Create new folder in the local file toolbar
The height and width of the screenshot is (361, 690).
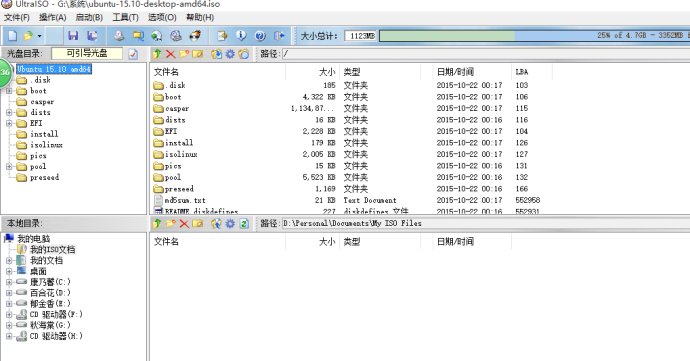(x=171, y=223)
